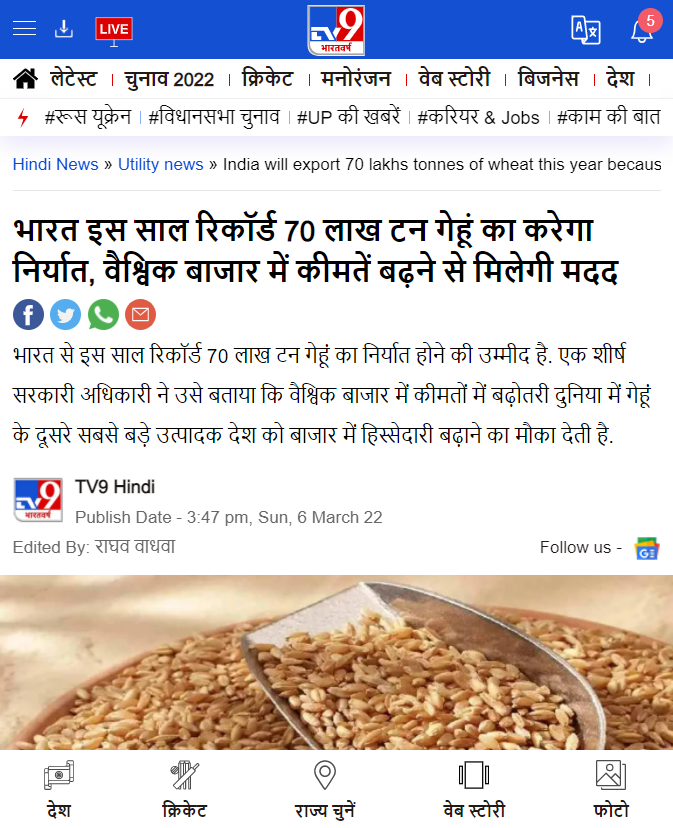The image size is (673, 828).
Task: Click the Utility news breadcrumb link
Action: [161, 164]
